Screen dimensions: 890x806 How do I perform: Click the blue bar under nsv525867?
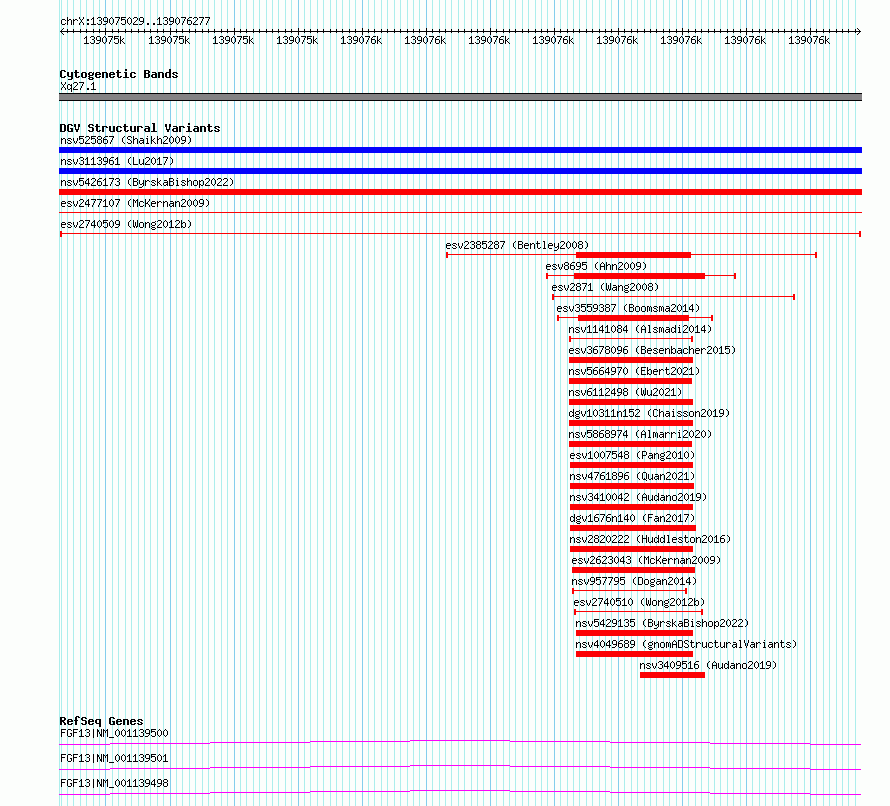pos(460,150)
